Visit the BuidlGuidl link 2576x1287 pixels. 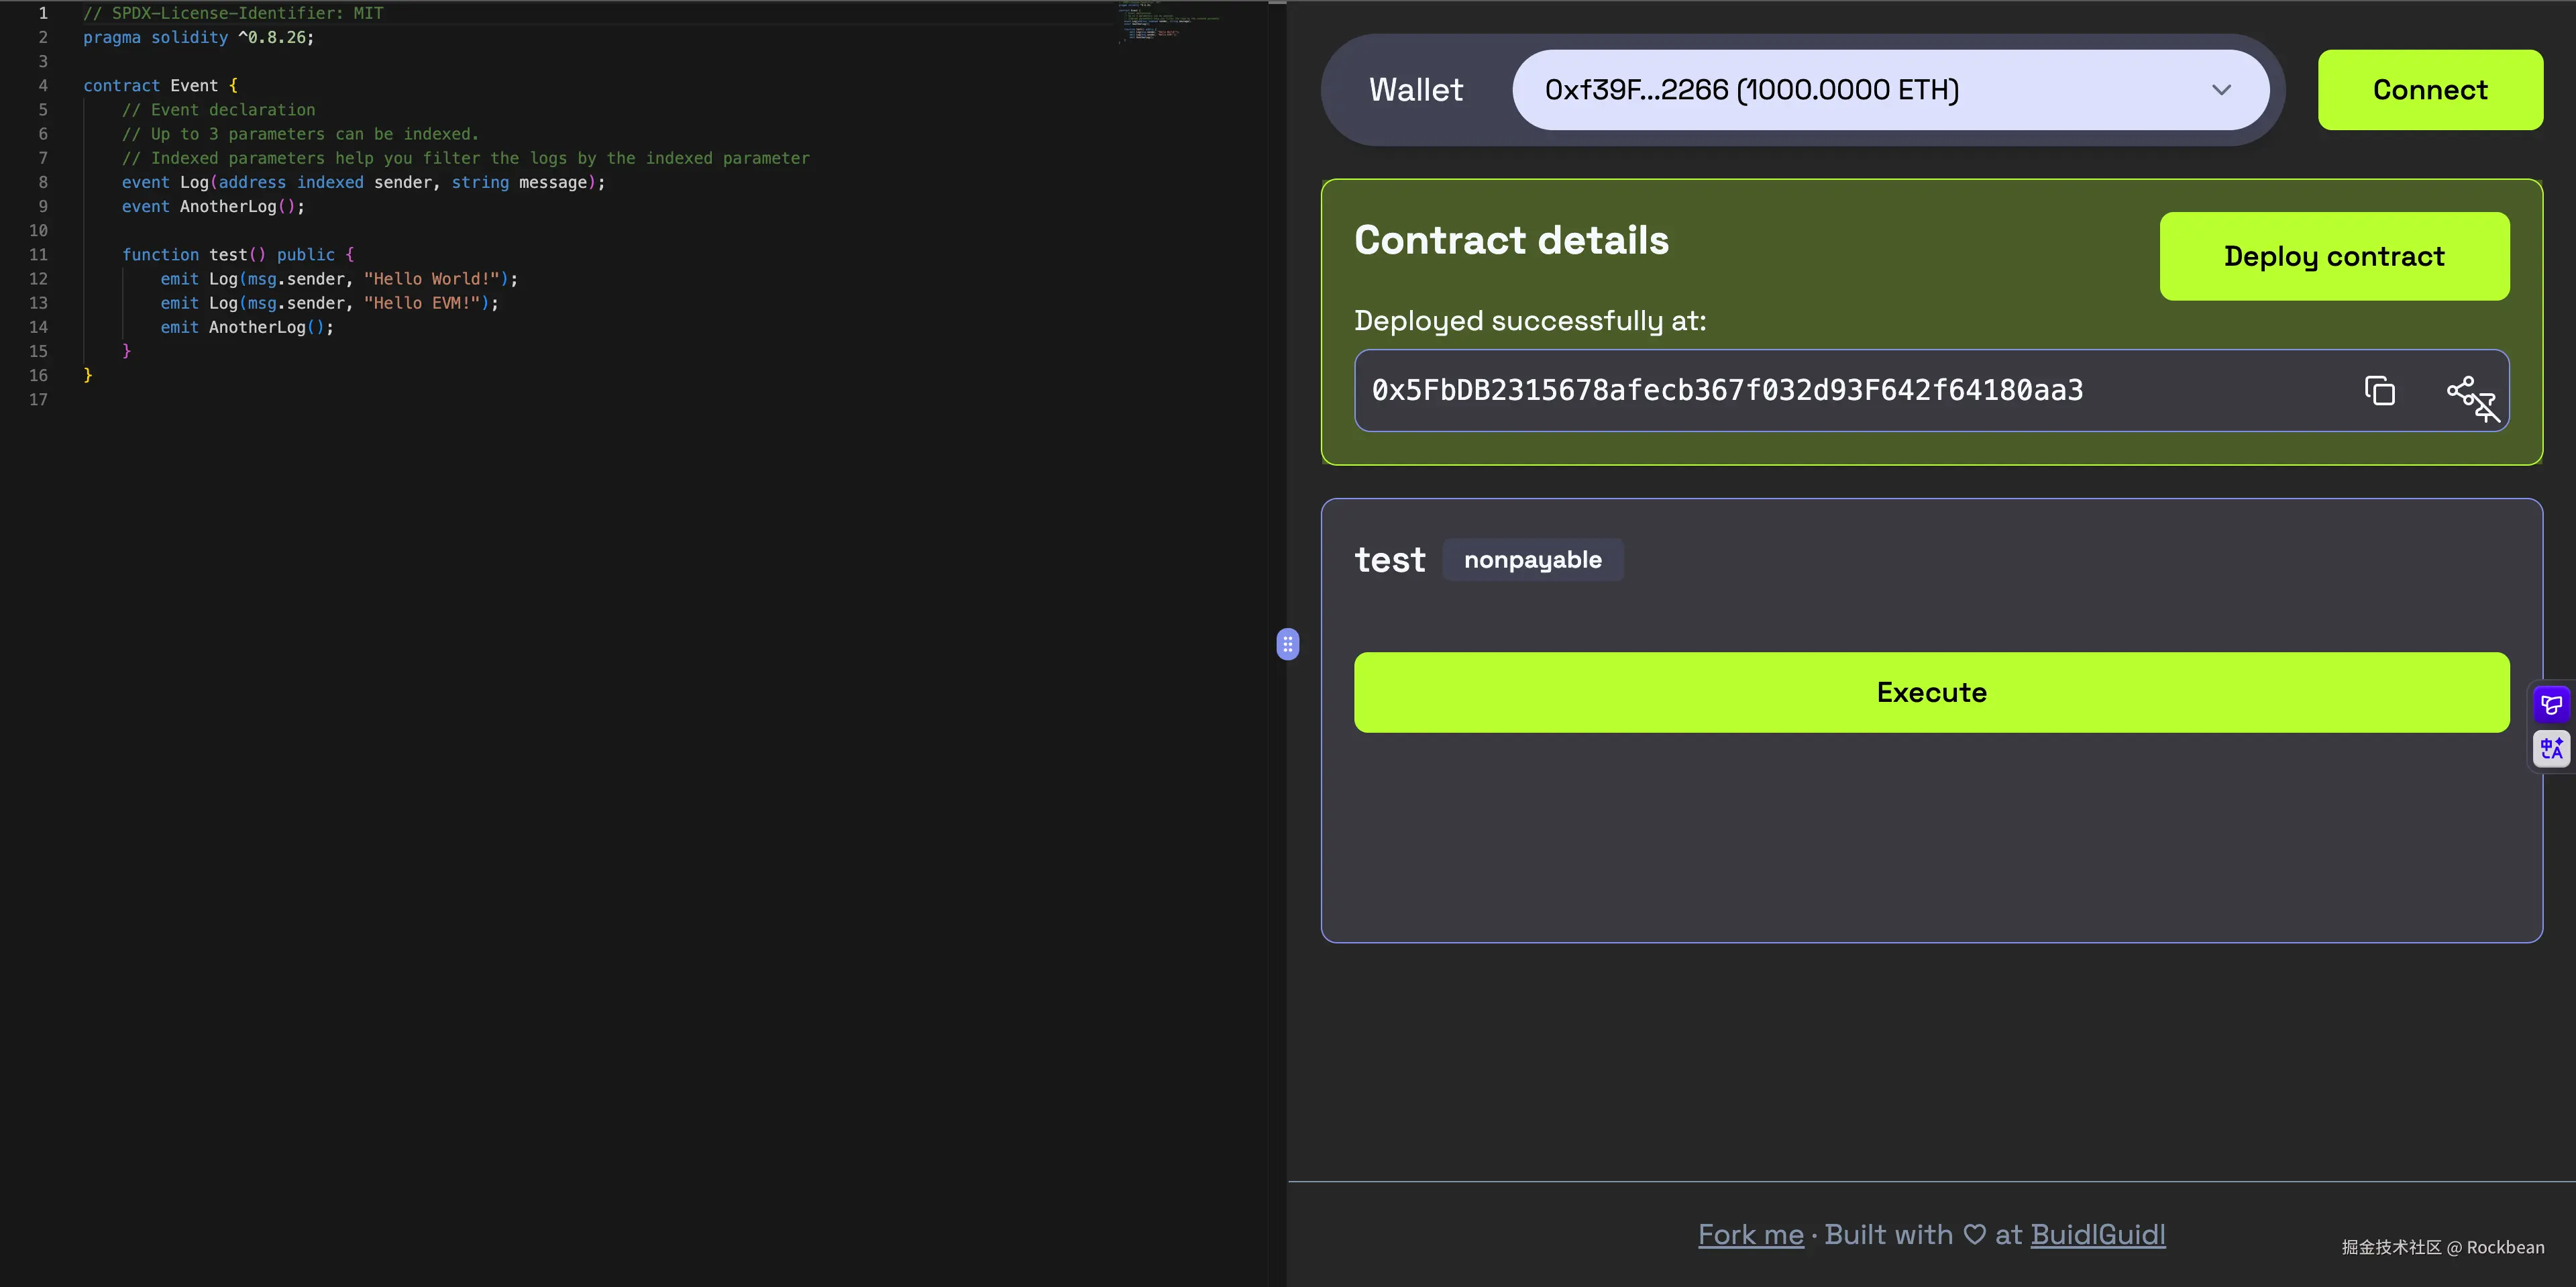point(2098,1234)
